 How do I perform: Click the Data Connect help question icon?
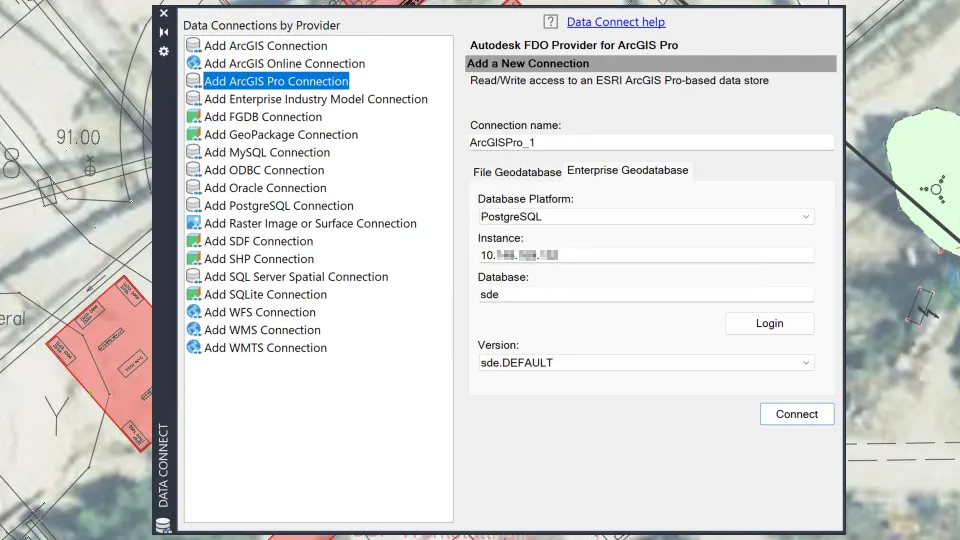pos(550,22)
